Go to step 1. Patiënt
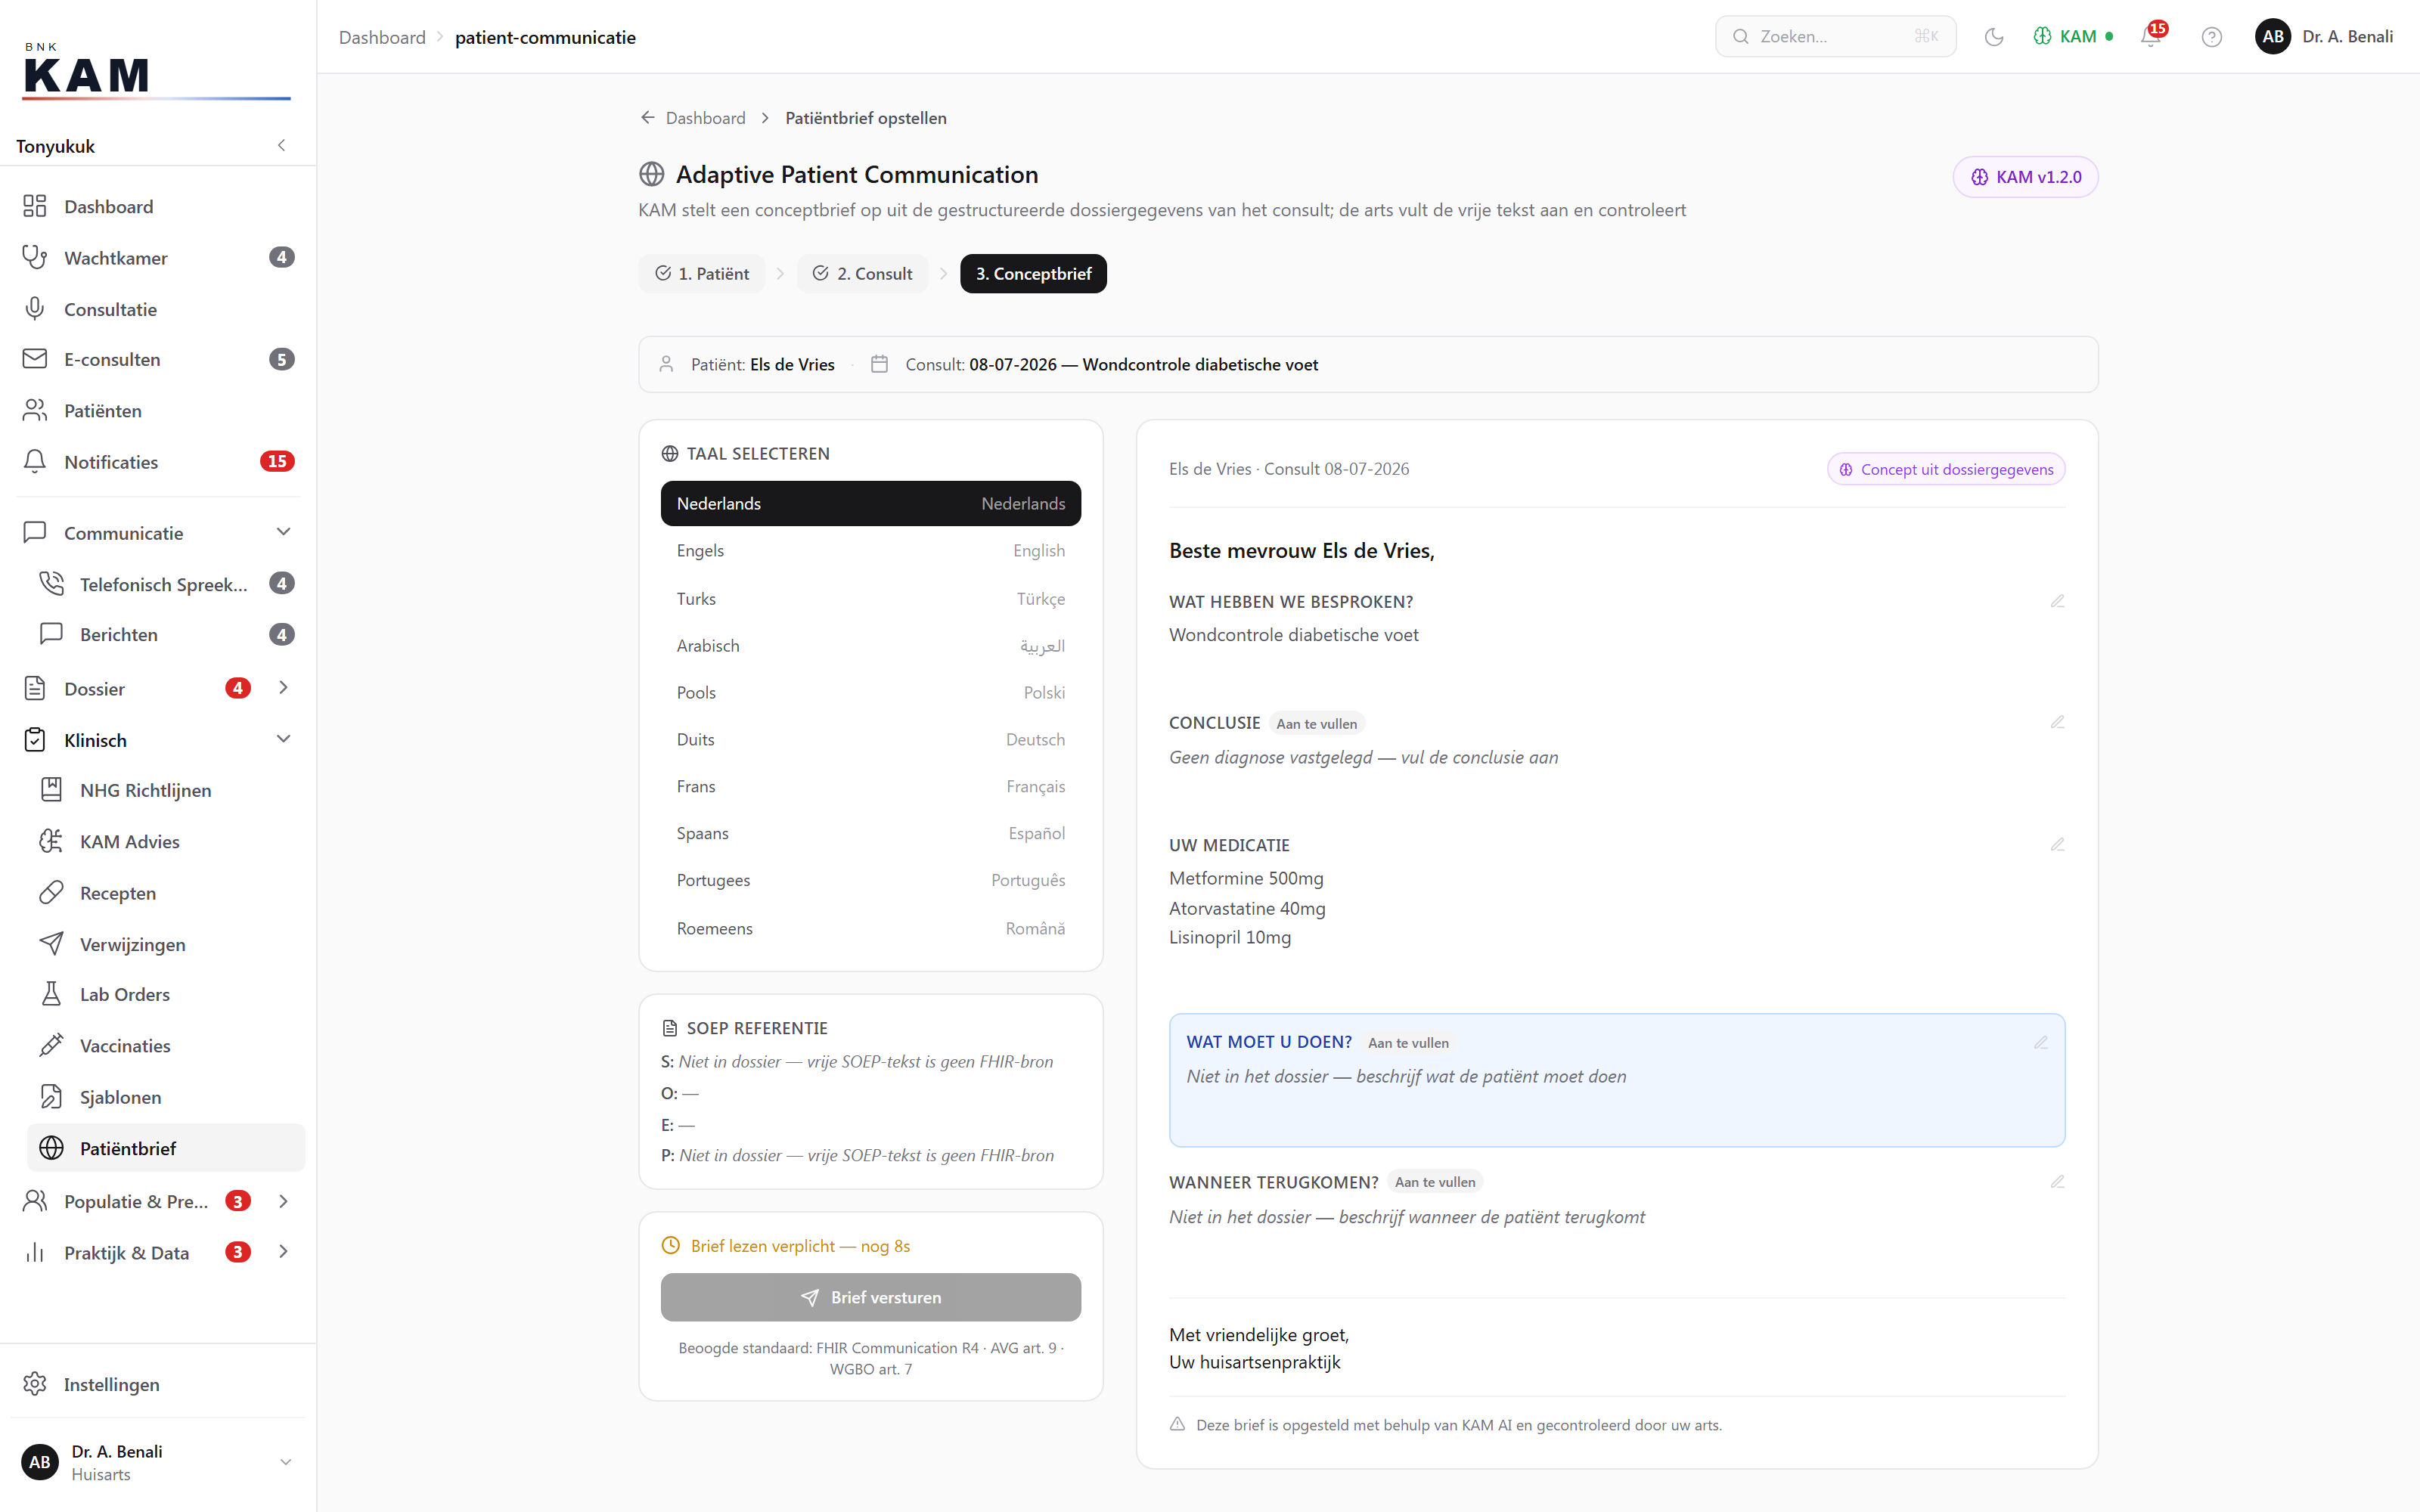Image resolution: width=2420 pixels, height=1512 pixels. click(702, 274)
